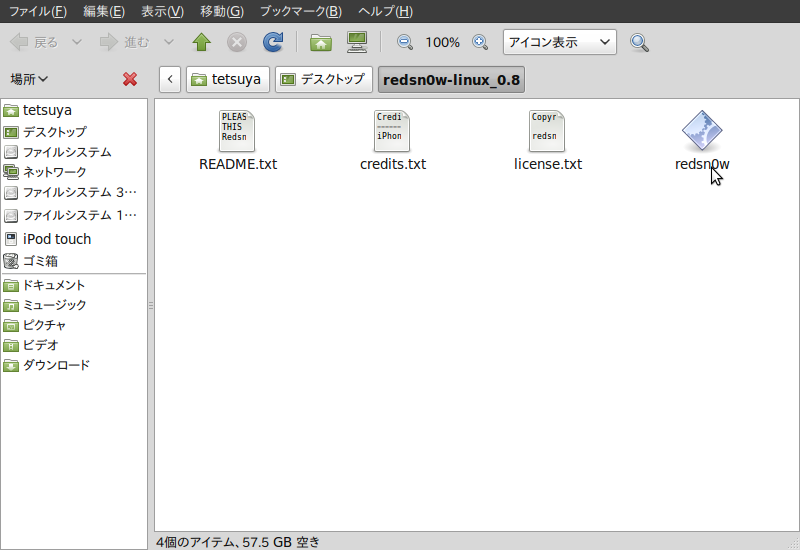Viewport: 800px width, 550px height.
Task: Open ゴミ箱 trash in sidebar
Action: [x=74, y=261]
